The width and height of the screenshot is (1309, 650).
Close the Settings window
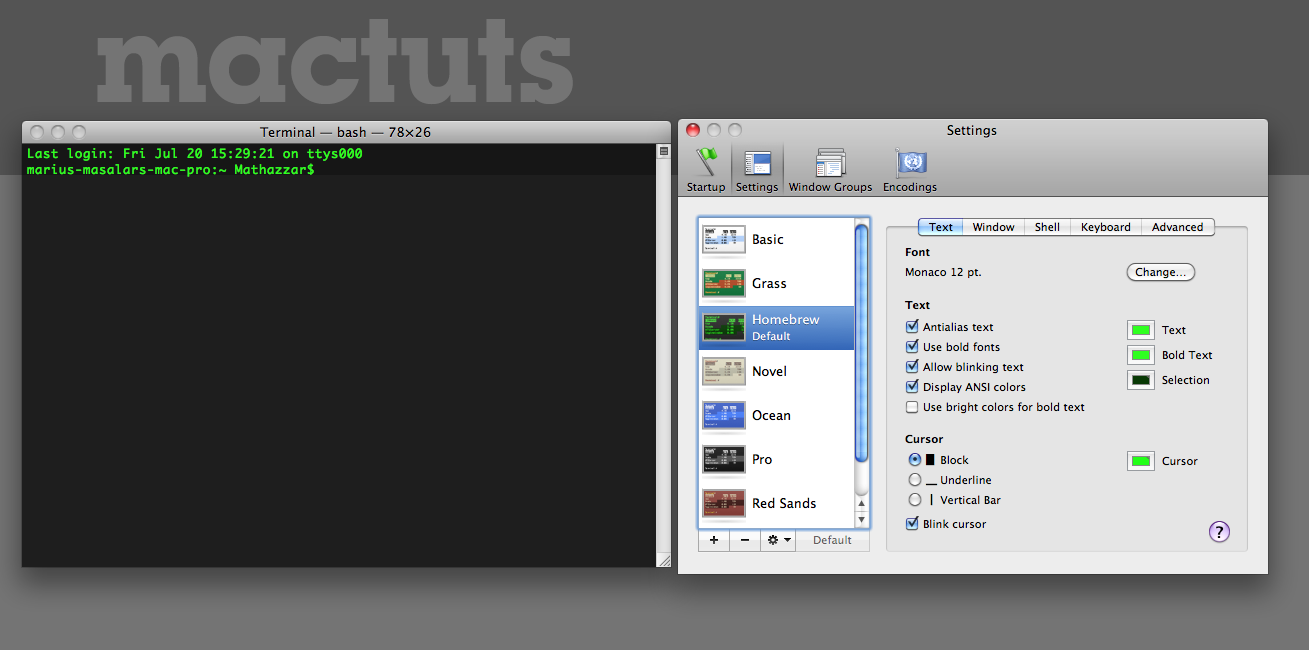click(x=692, y=130)
